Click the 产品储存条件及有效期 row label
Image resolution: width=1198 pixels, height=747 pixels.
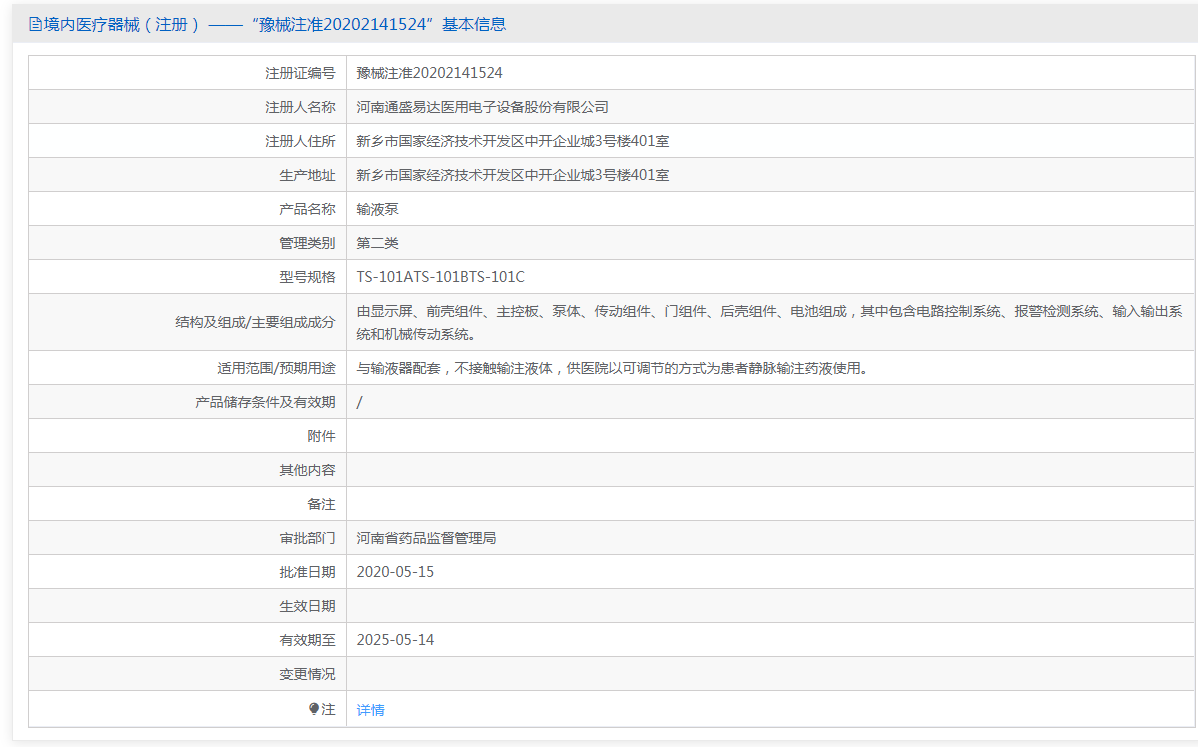(x=265, y=402)
